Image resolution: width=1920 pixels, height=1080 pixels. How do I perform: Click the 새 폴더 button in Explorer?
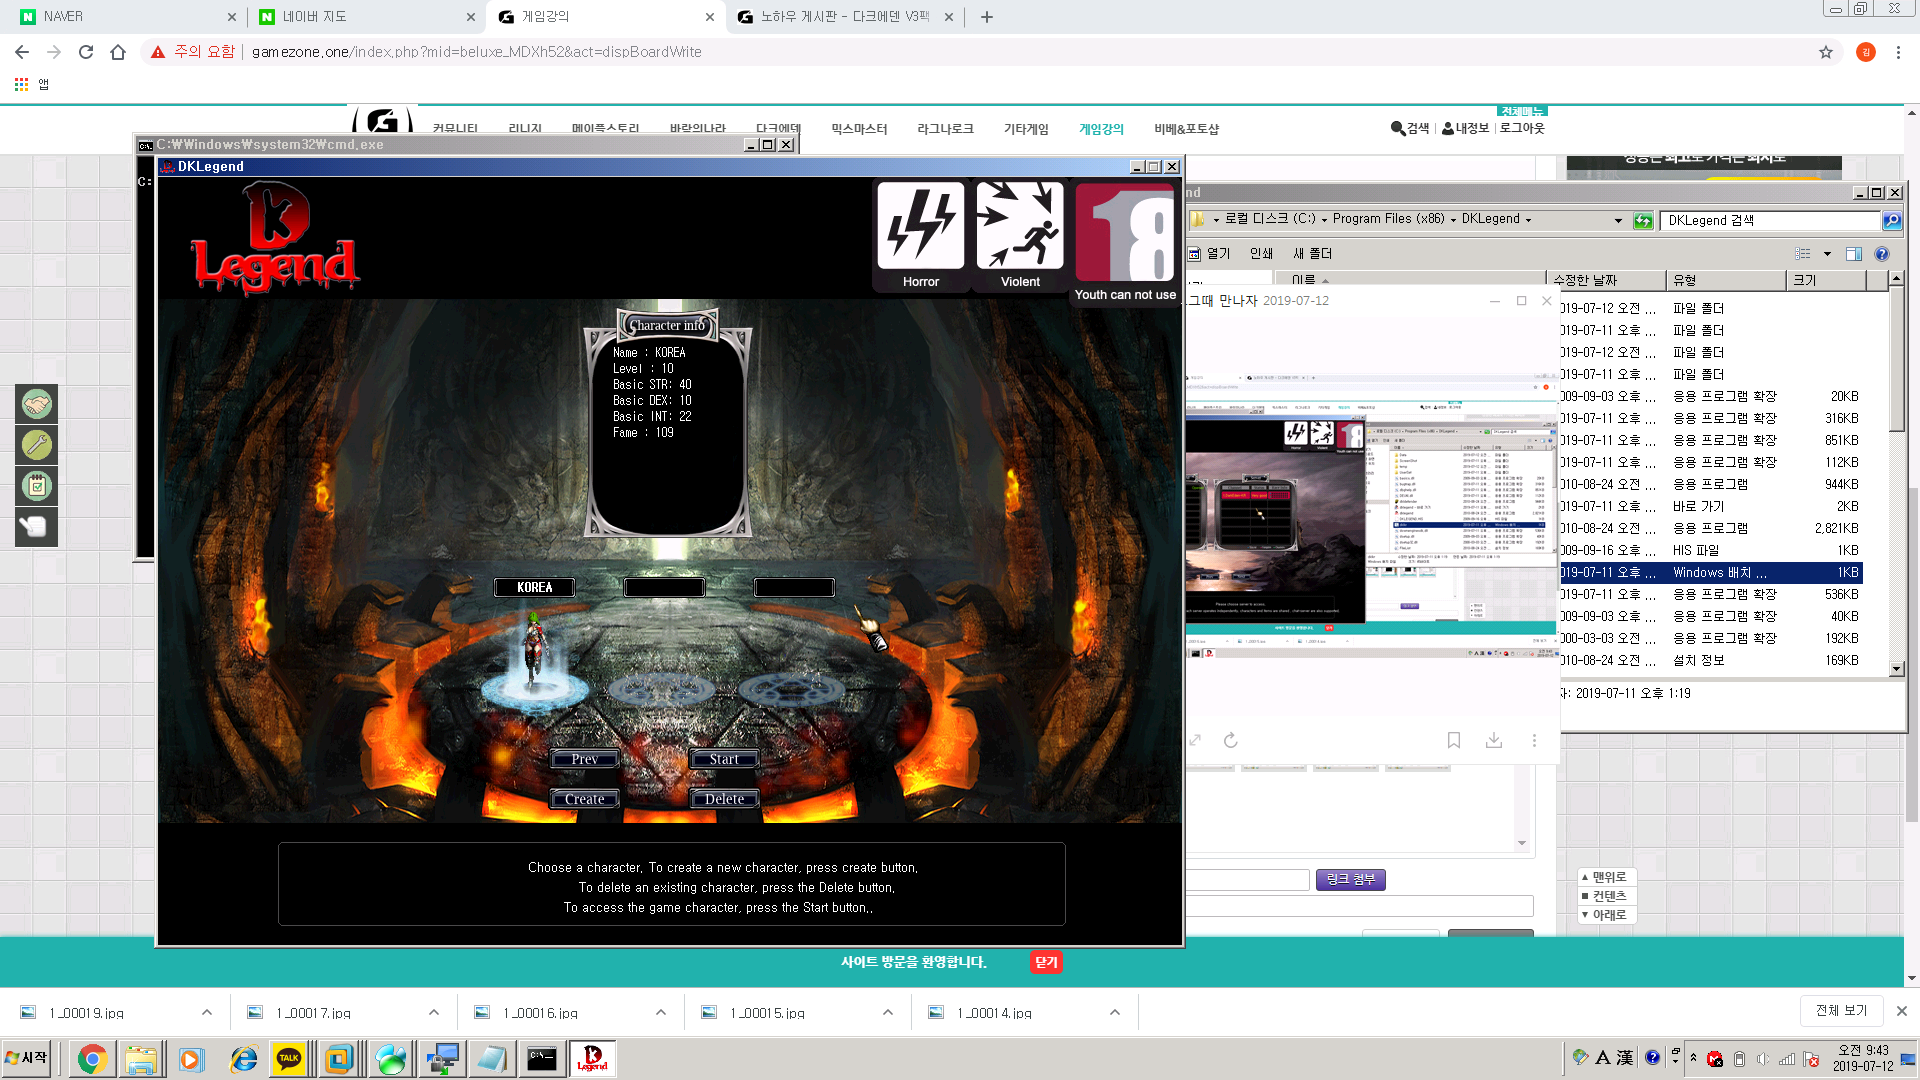pos(1312,254)
